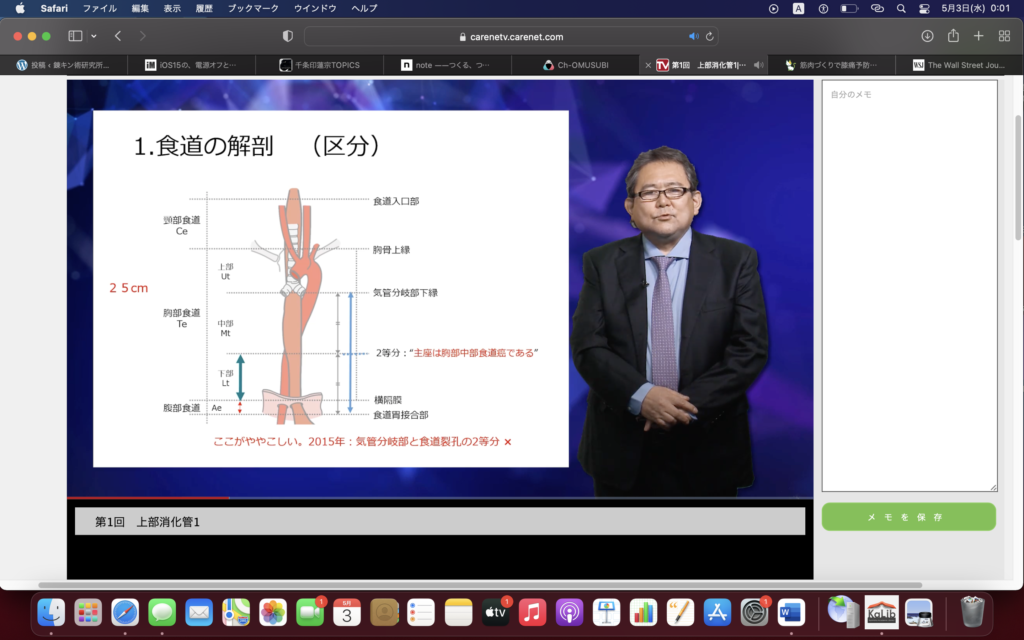Image resolution: width=1024 pixels, height=640 pixels.
Task: Click the Safari sidebar toggle icon
Action: click(x=75, y=36)
